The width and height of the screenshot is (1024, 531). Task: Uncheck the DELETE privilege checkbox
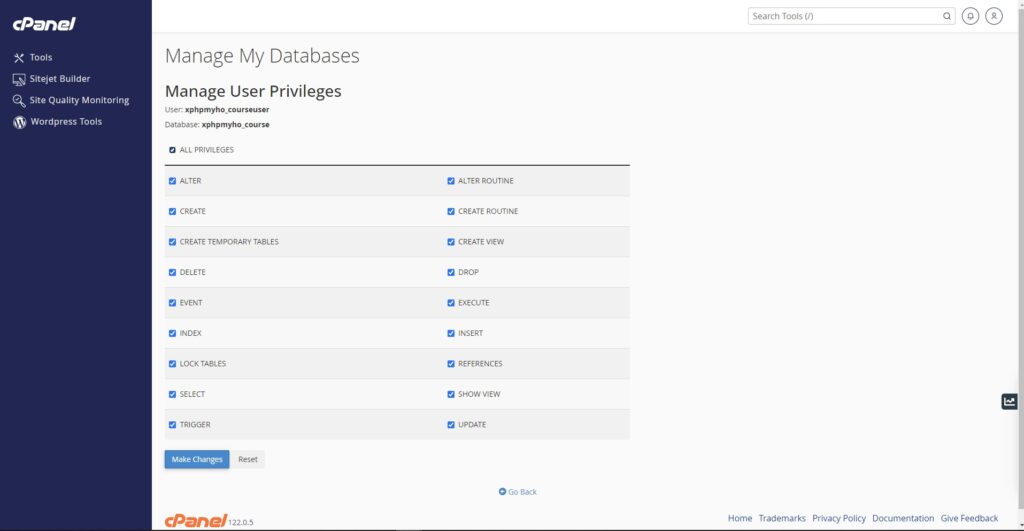pyautogui.click(x=172, y=272)
